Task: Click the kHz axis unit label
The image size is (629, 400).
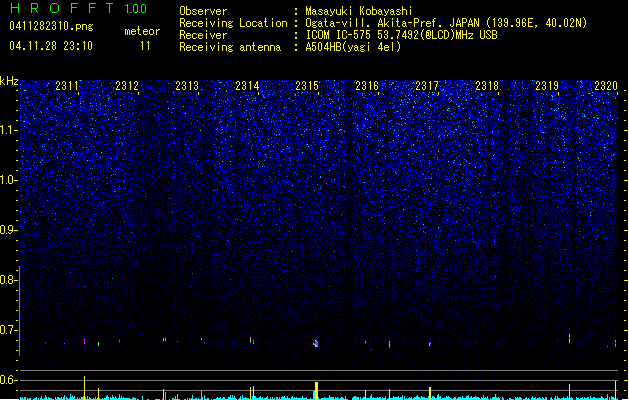Action: coord(9,81)
